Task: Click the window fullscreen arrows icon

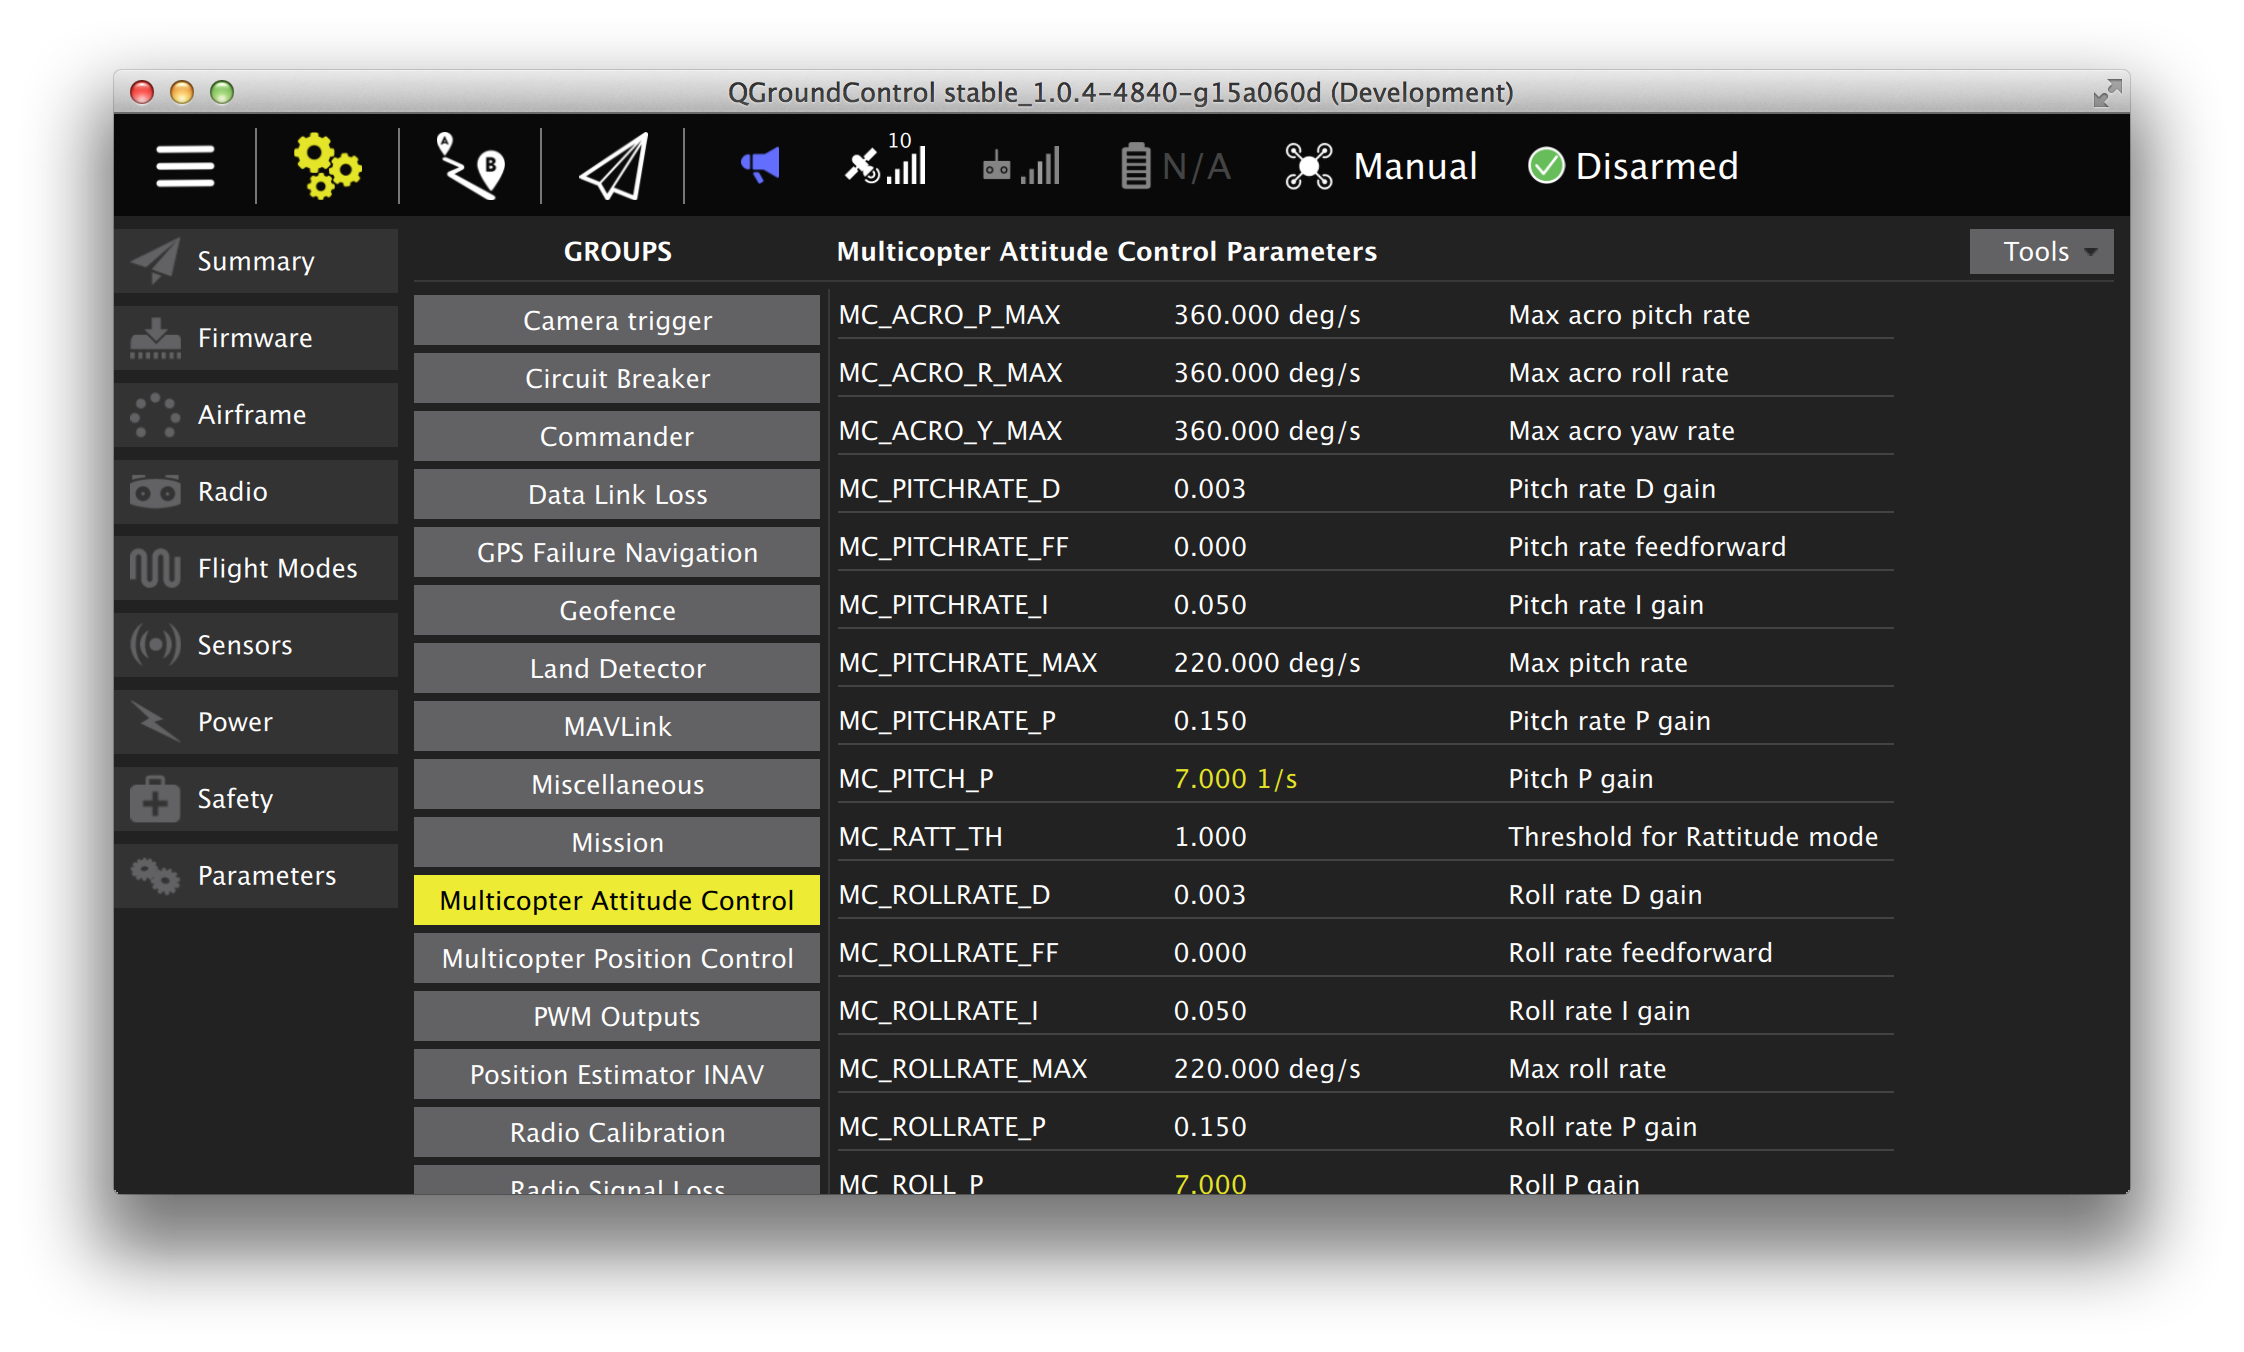Action: [2107, 93]
